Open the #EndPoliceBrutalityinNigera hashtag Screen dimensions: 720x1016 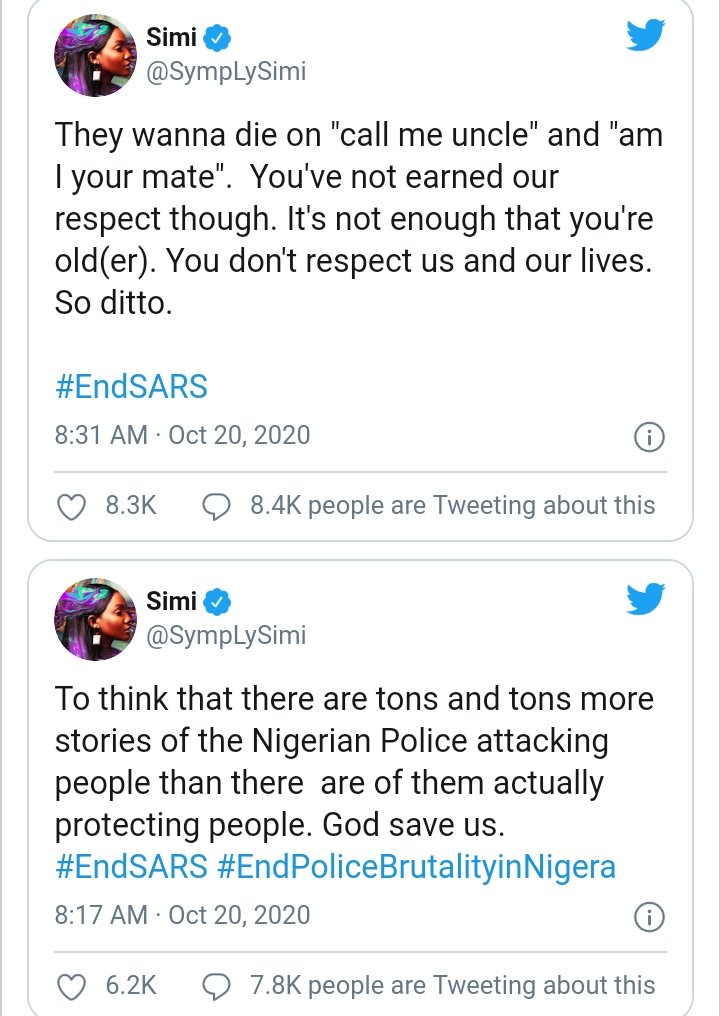point(416,866)
